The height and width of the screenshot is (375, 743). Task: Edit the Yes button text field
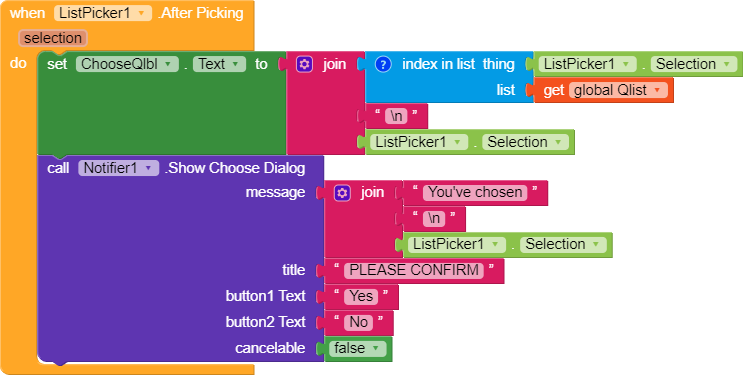click(361, 296)
